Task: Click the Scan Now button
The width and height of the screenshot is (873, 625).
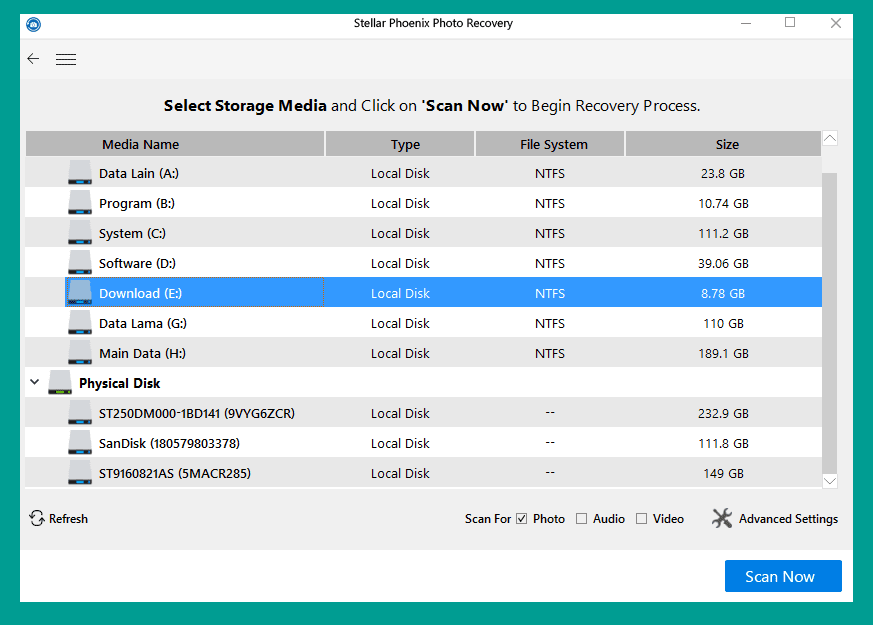Action: (x=783, y=576)
